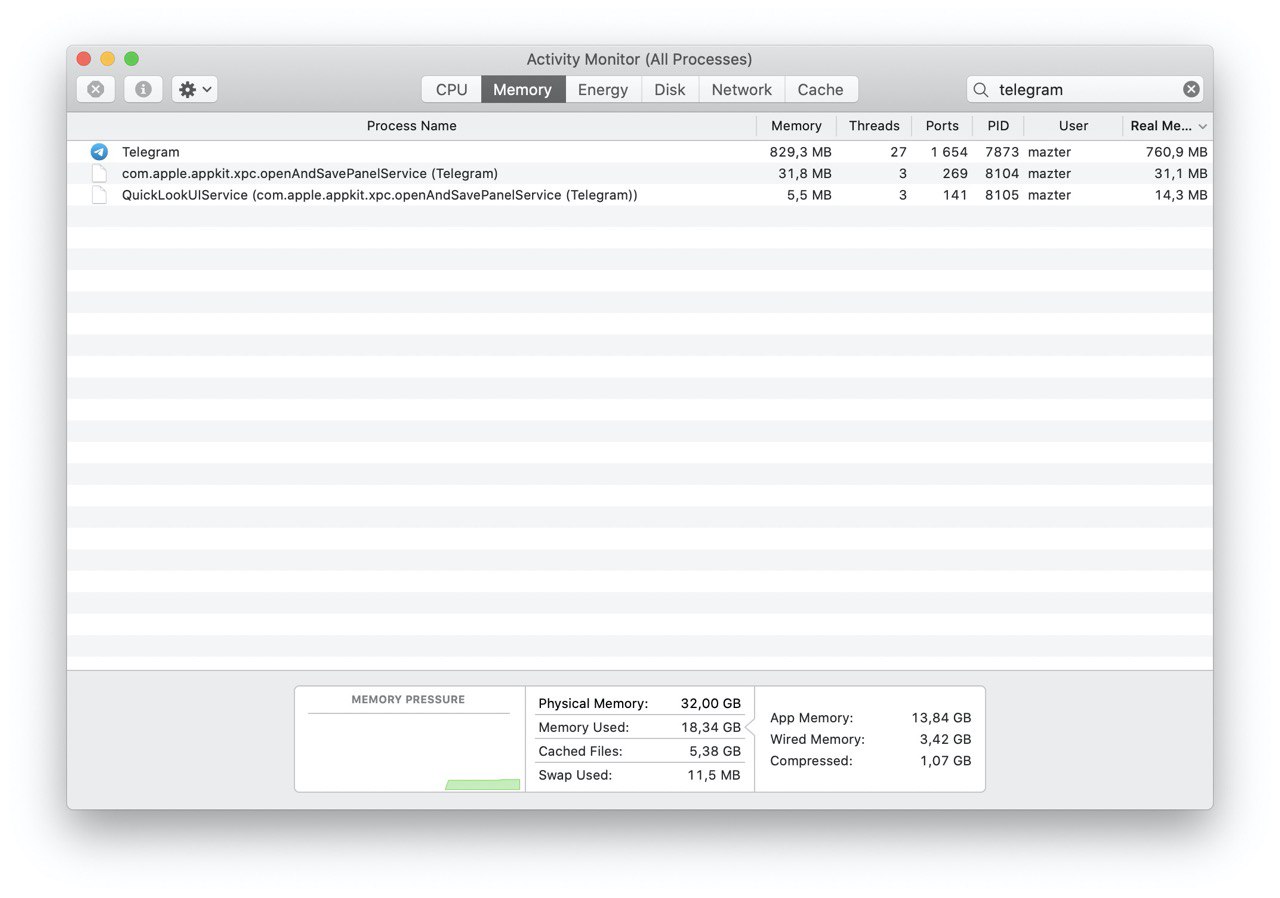Click PID 8104 cell
Image resolution: width=1280 pixels, height=898 pixels.
(x=1001, y=173)
